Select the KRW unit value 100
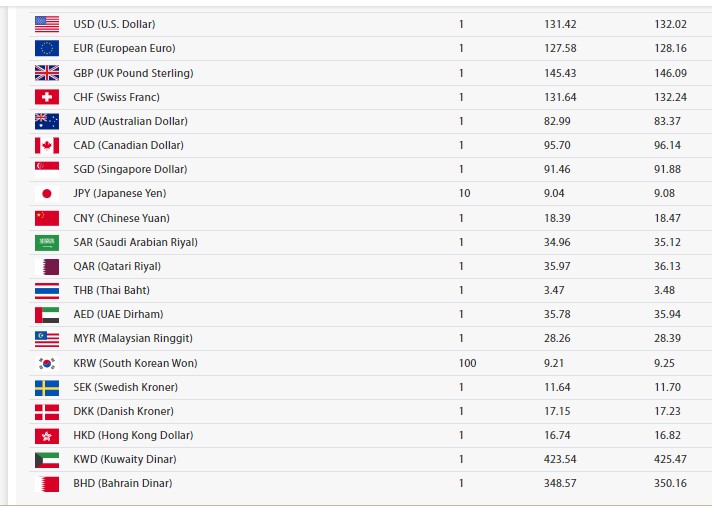 coord(467,363)
